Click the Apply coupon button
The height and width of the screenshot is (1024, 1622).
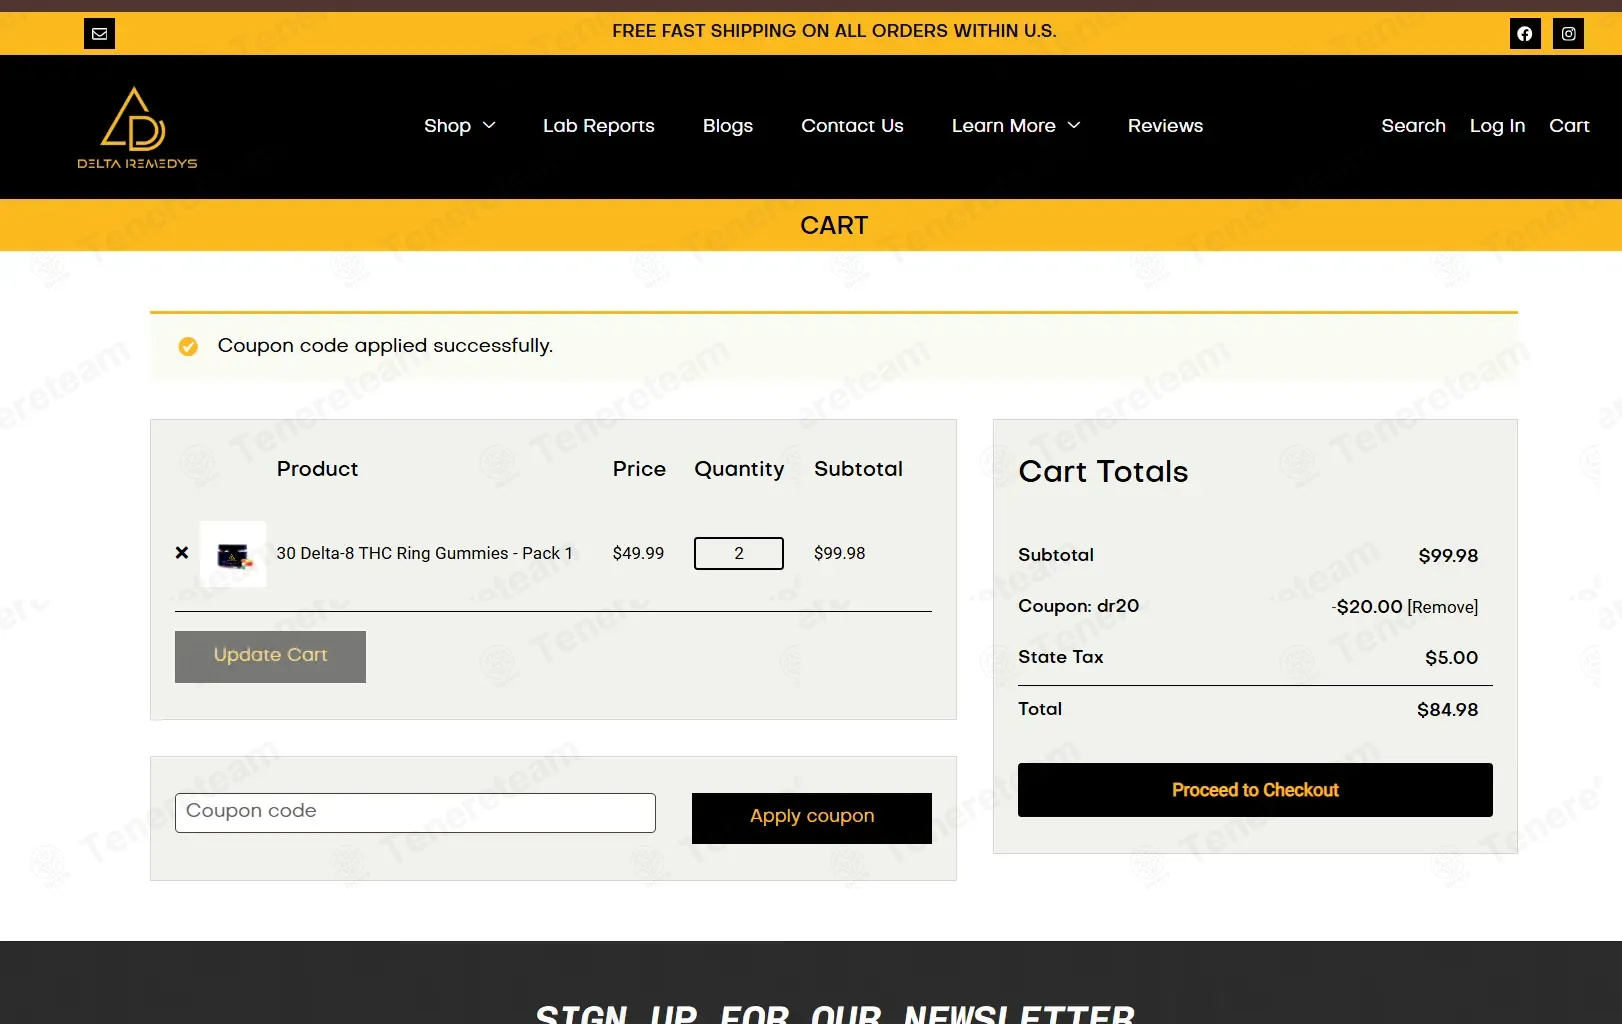812,818
